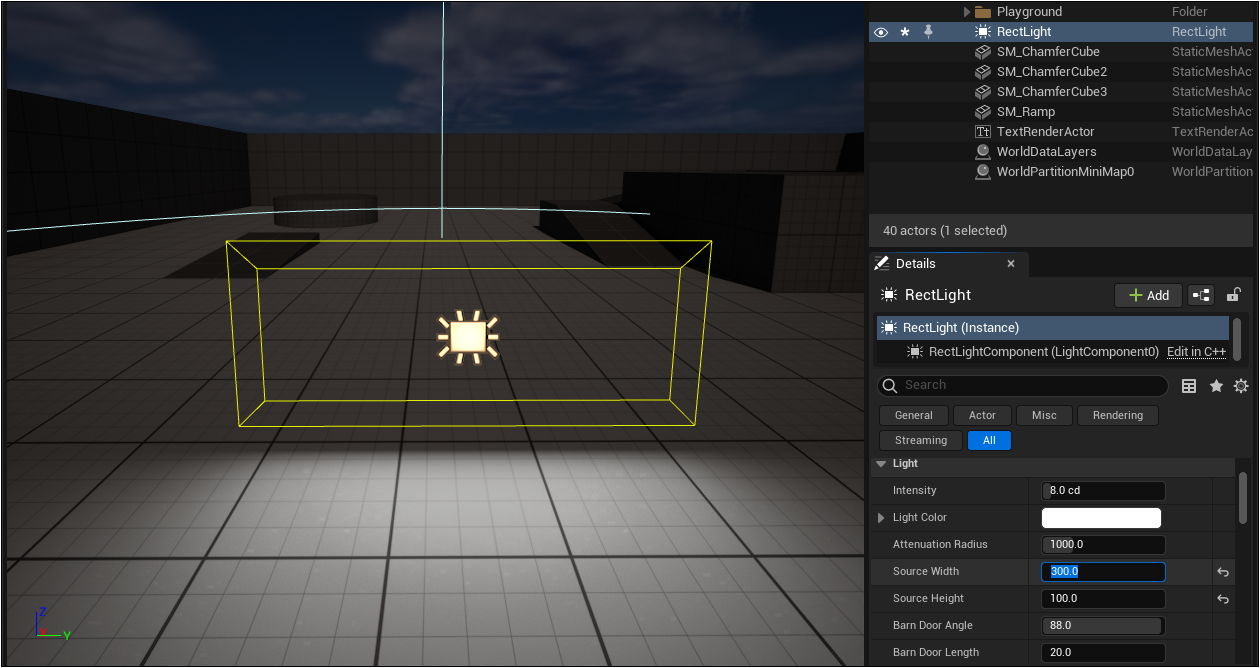Image resolution: width=1260 pixels, height=668 pixels.
Task: Click the Barn Door Angle property label
Action: (x=933, y=626)
